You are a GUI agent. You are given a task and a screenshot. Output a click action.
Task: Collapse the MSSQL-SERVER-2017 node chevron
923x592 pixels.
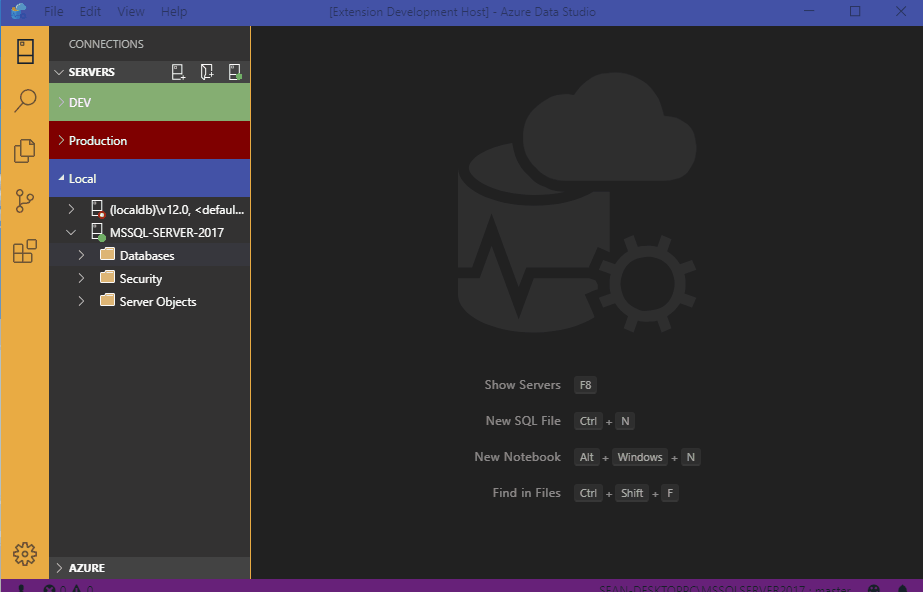click(71, 232)
